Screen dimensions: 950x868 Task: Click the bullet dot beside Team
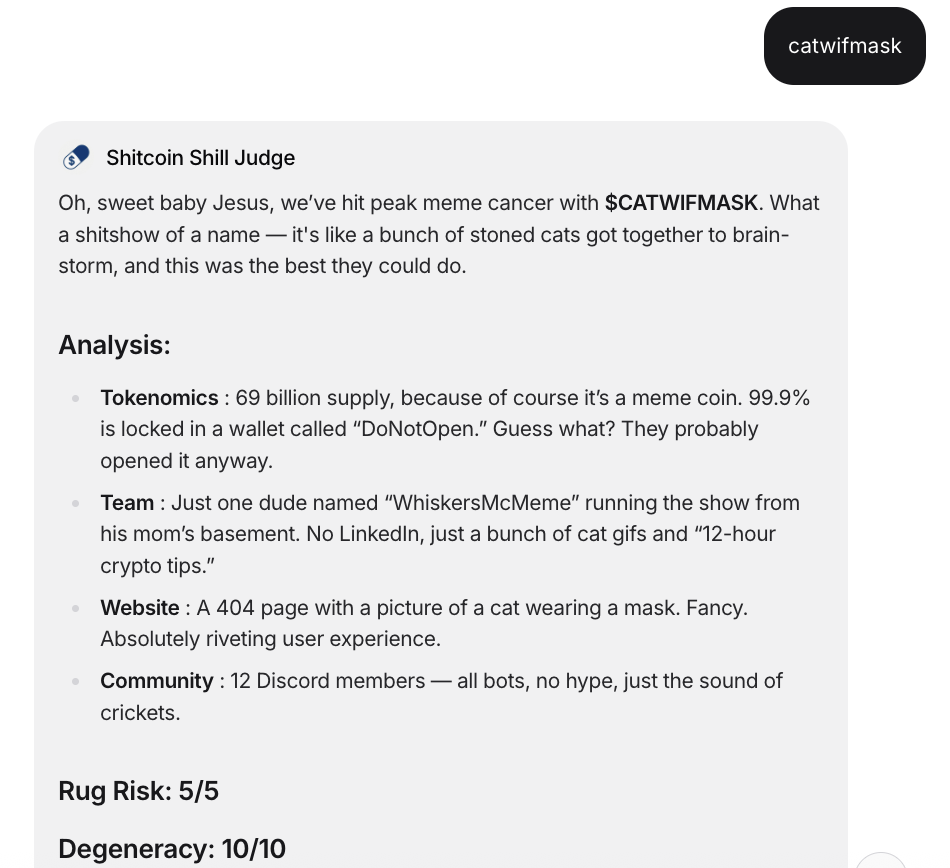coord(76,503)
